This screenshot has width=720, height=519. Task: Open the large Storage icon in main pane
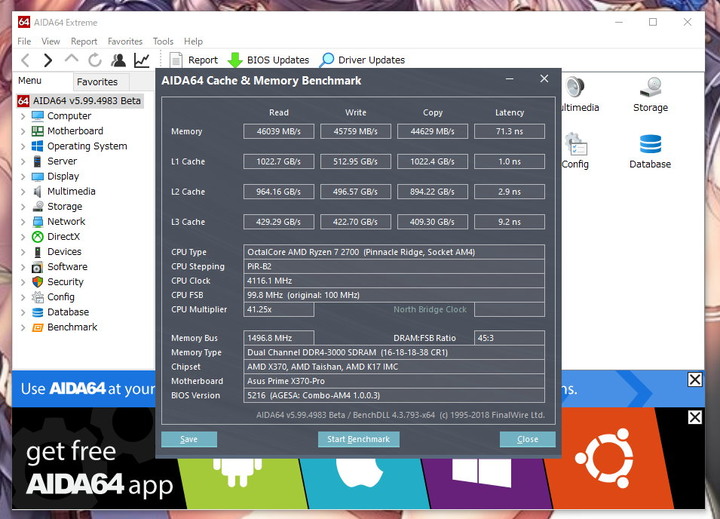pyautogui.click(x=650, y=87)
